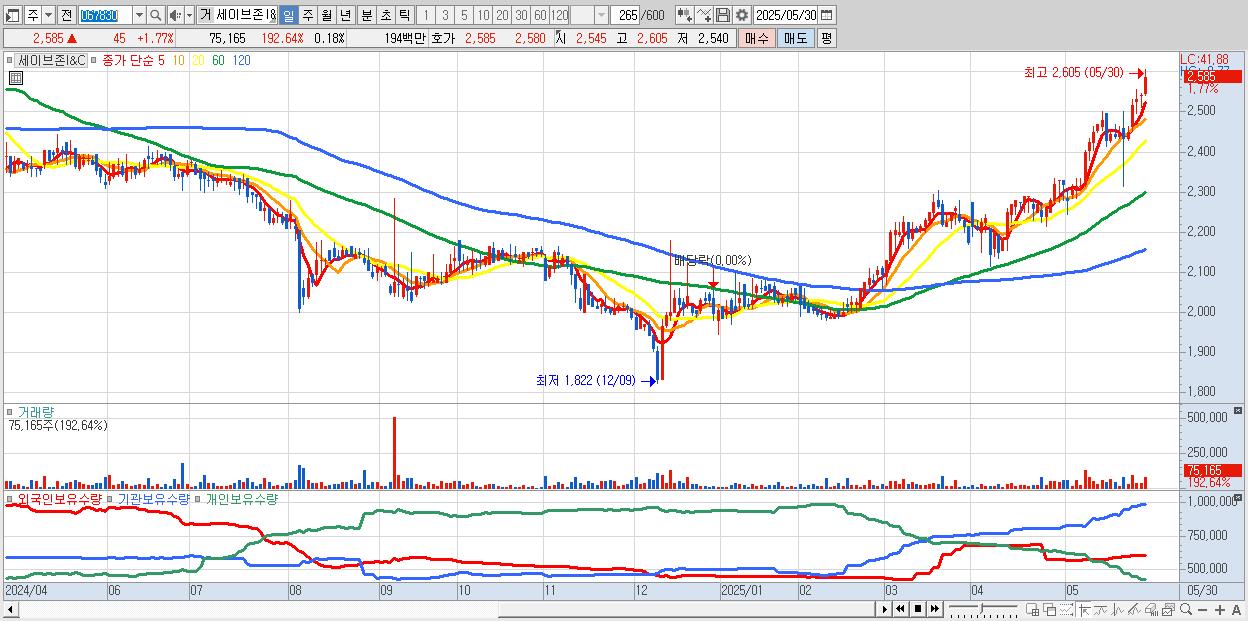Select the daily 일 chart period
Viewport: 1248px width, 621px height.
coord(288,15)
